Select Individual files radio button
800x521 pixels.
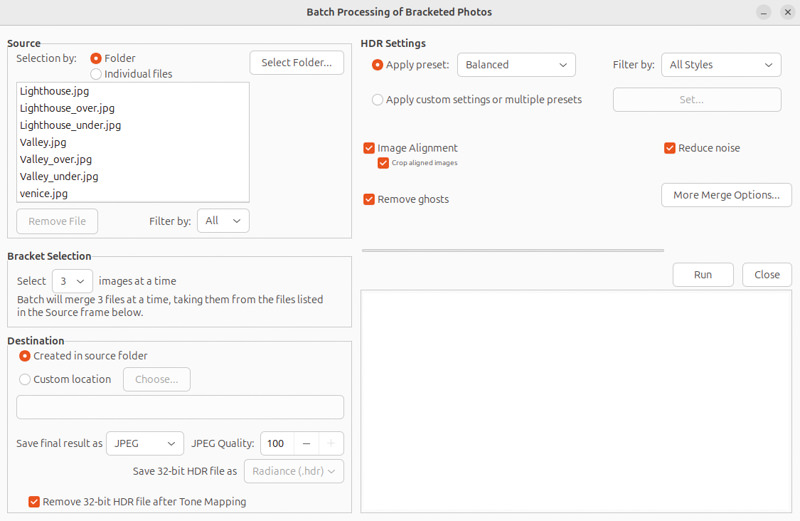pos(96,74)
